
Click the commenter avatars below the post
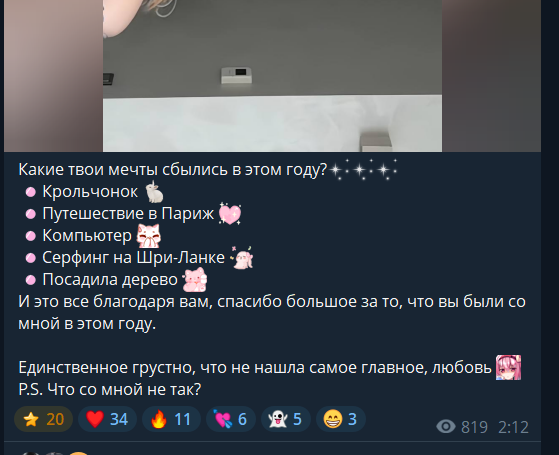coord(54,453)
